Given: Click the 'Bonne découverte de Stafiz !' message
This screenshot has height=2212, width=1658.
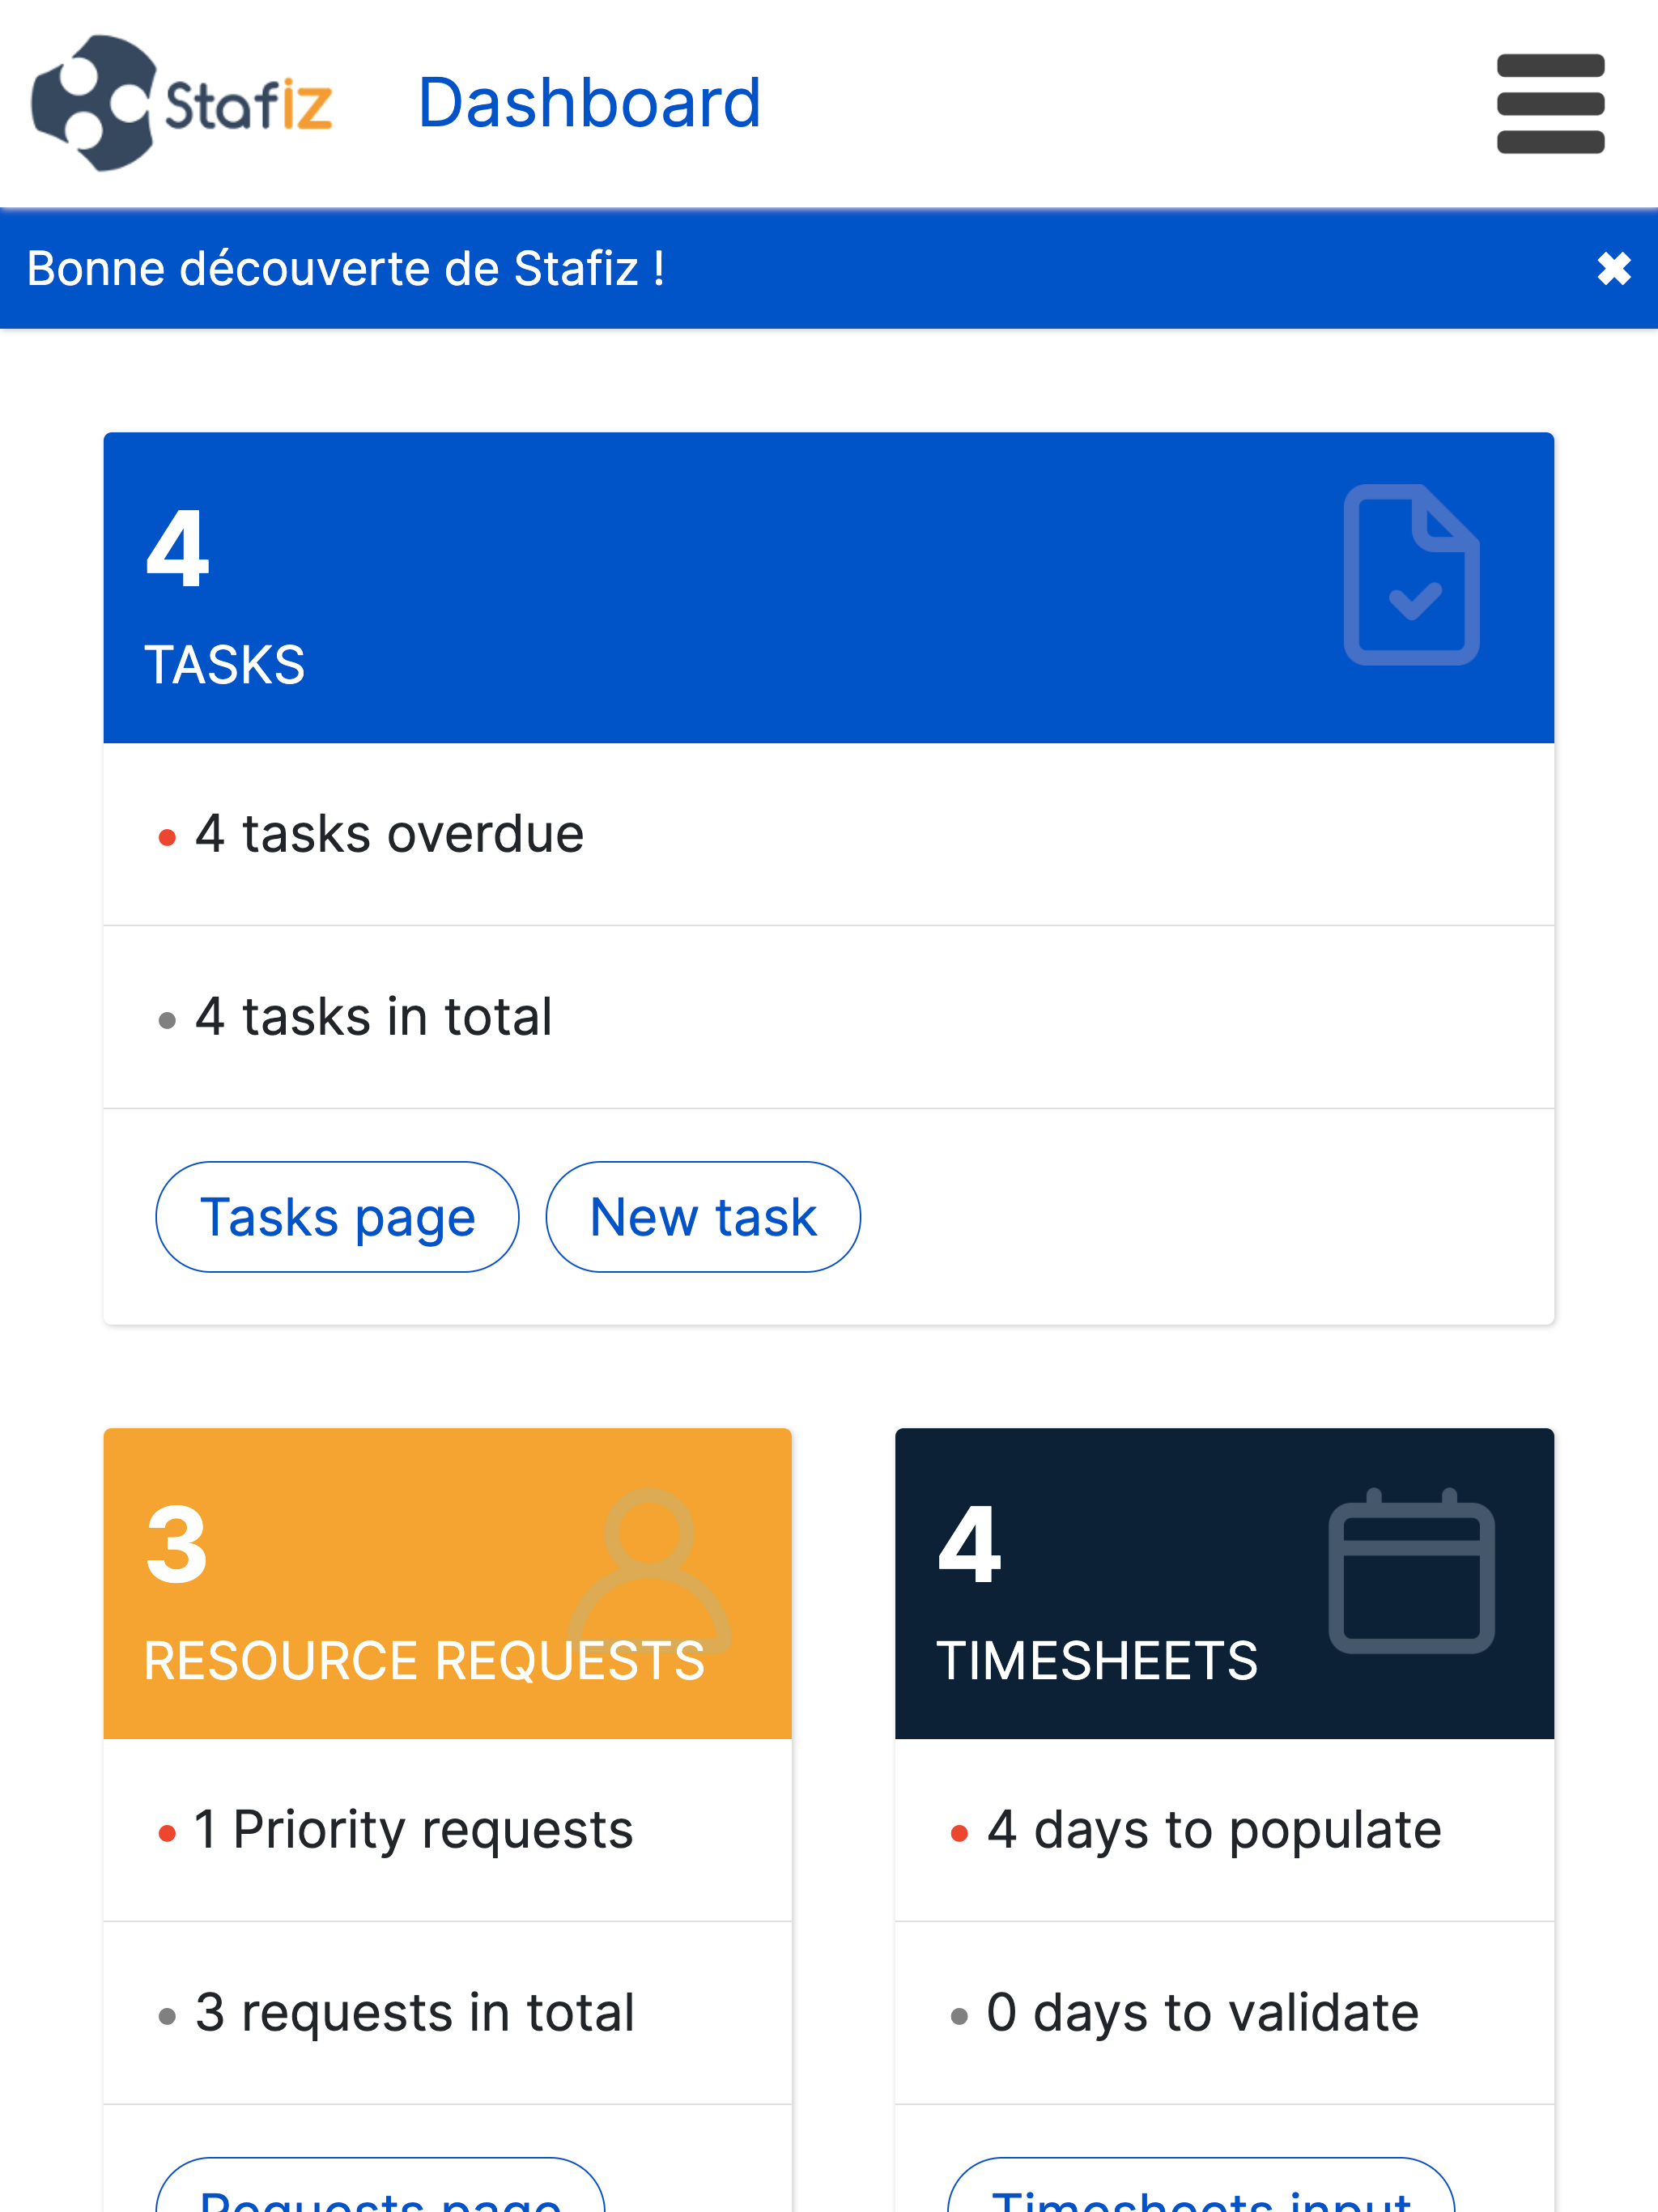Looking at the screenshot, I should tap(346, 269).
